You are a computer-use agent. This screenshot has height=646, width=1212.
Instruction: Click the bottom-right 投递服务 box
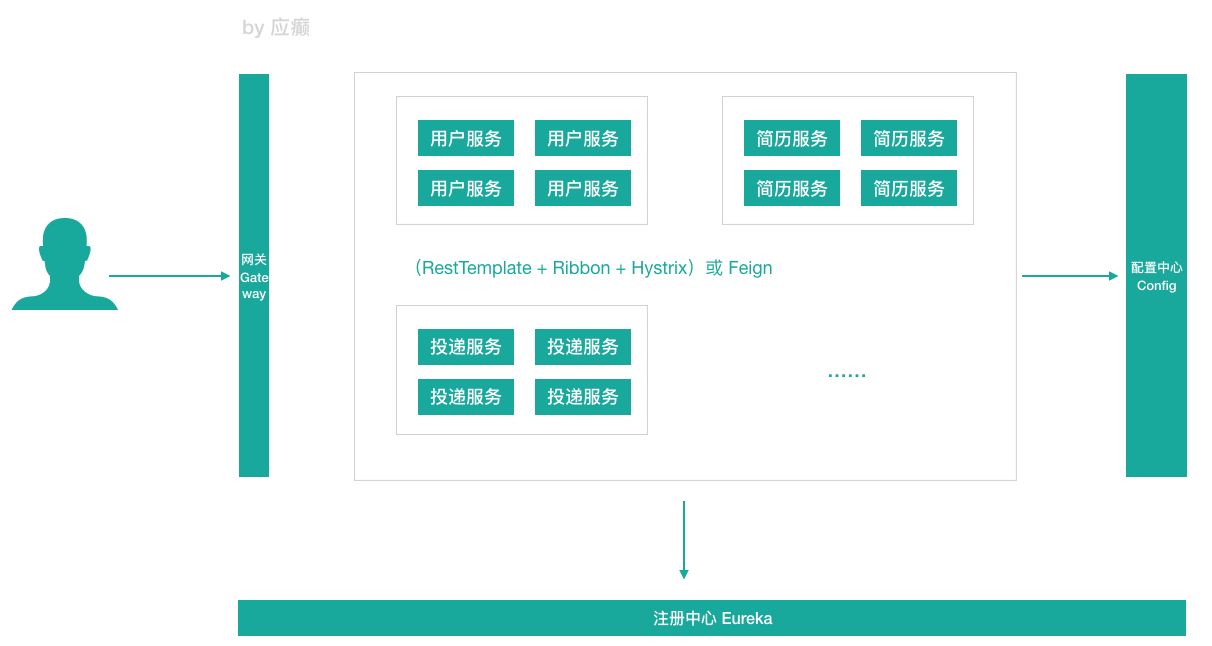pyautogui.click(x=583, y=397)
